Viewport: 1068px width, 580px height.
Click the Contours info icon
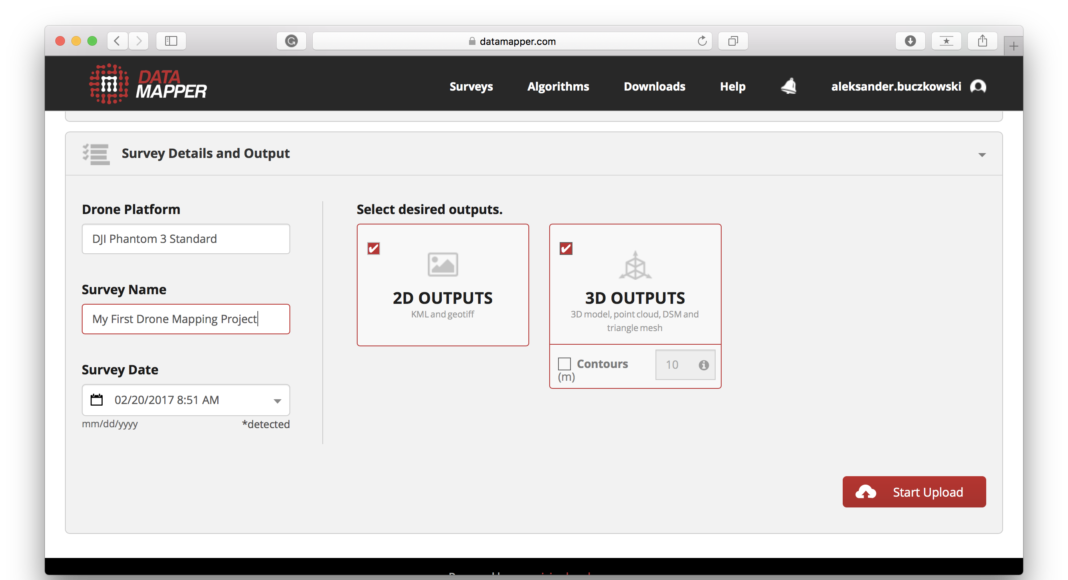[704, 365]
